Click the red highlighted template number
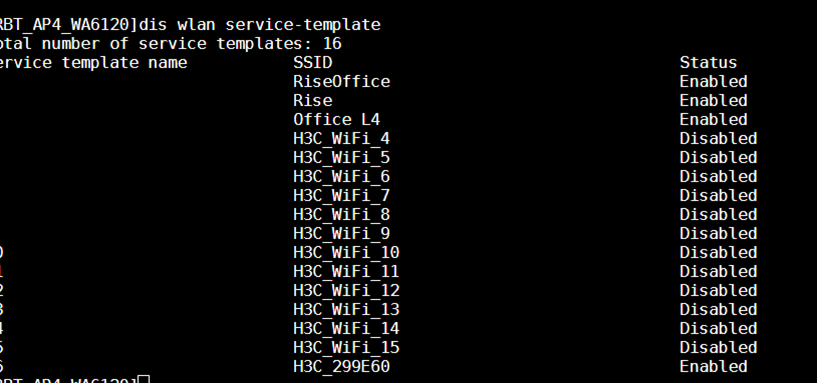 point(2,271)
